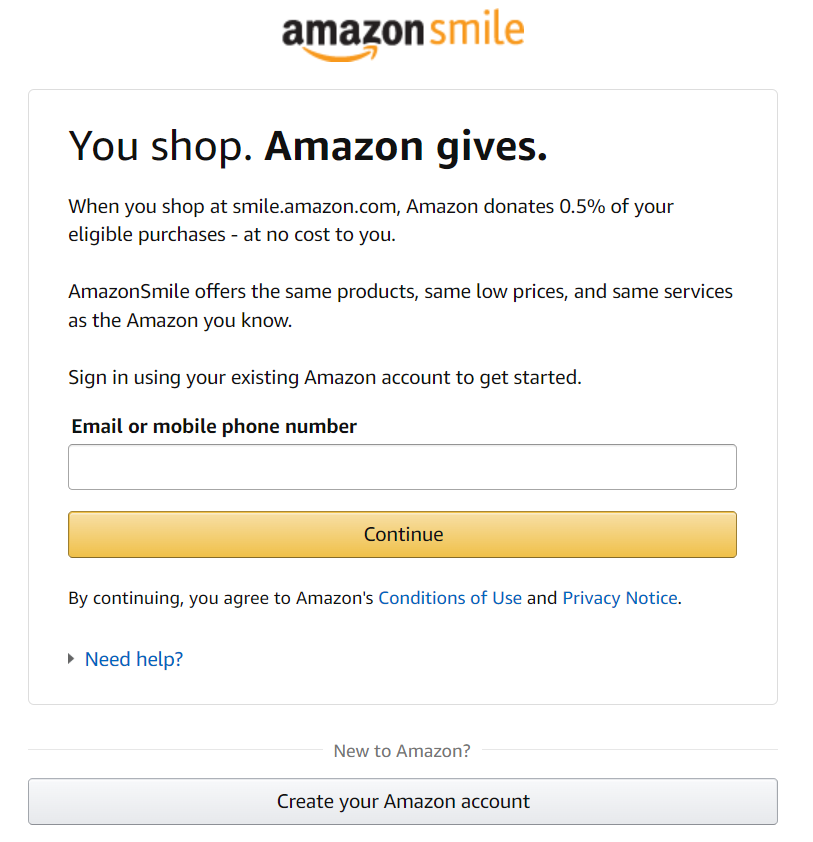Click the Sign in using existing account text
The image size is (813, 842).
click(x=325, y=378)
